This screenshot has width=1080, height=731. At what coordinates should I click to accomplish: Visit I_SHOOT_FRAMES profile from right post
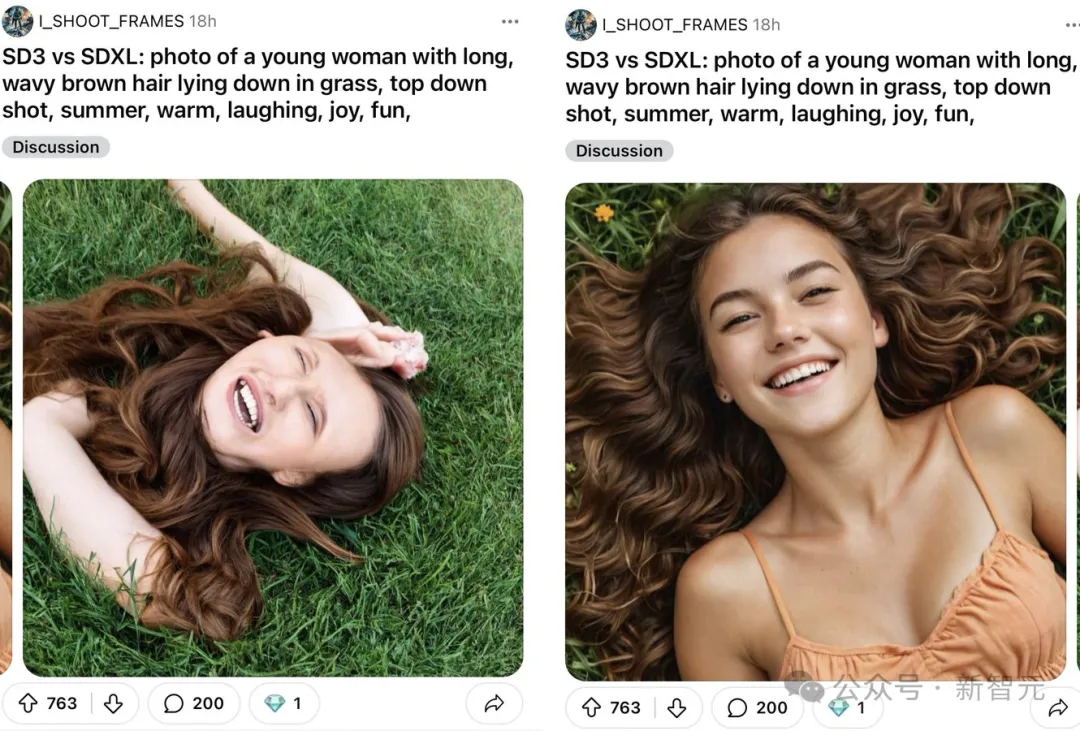pos(674,25)
